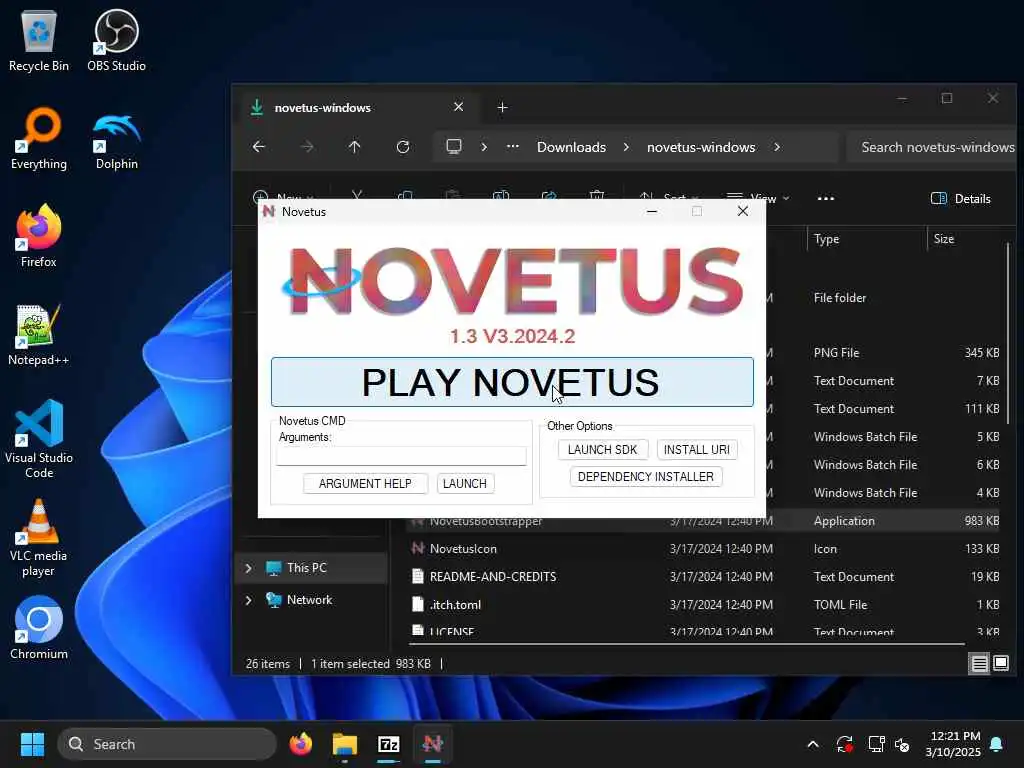The height and width of the screenshot is (768, 1024).
Task: Open OBS Studio desktop shortcut
Action: click(116, 41)
